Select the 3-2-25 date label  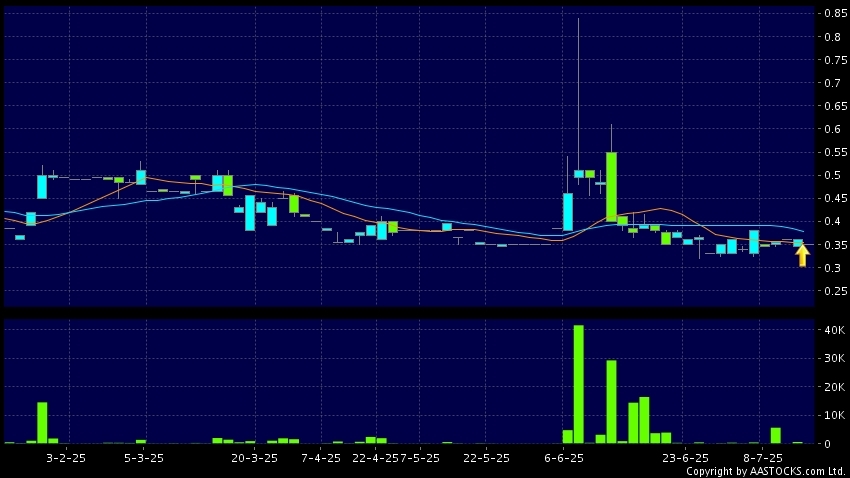(66, 458)
